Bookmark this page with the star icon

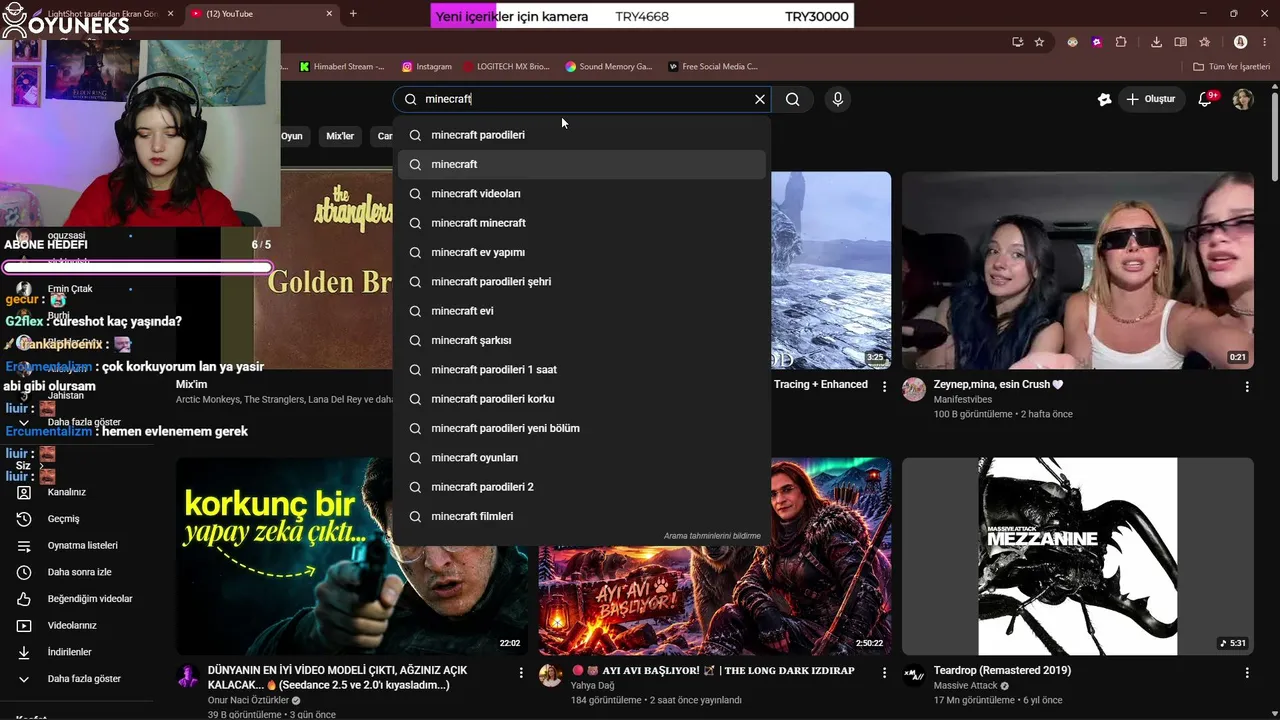point(1040,42)
